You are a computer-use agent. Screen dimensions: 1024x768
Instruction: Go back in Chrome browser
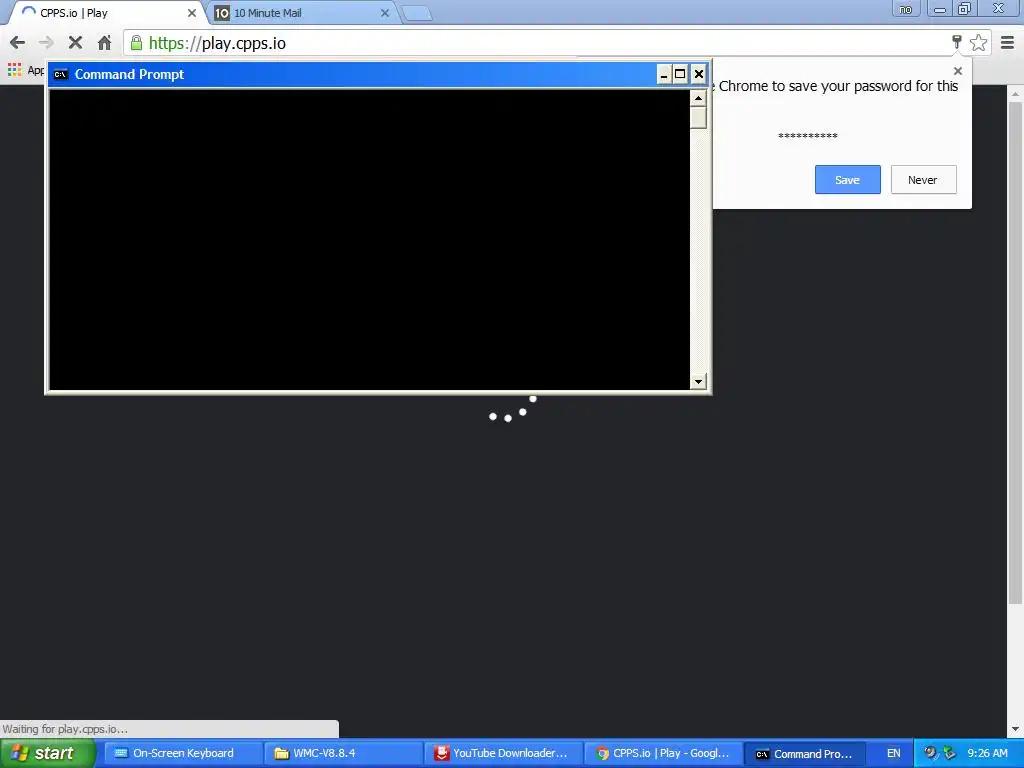18,43
